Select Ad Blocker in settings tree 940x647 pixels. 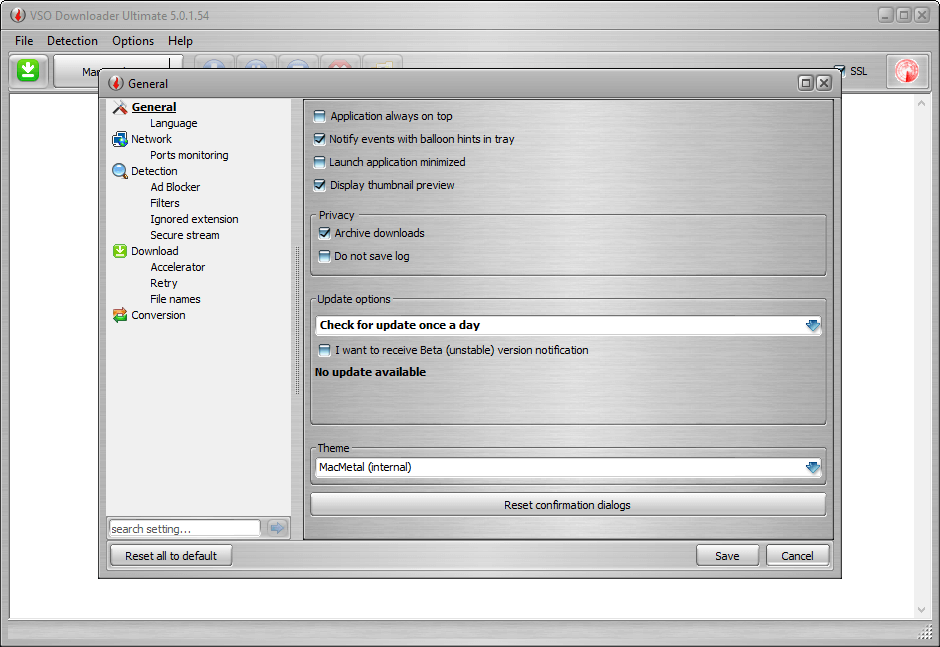(x=175, y=187)
